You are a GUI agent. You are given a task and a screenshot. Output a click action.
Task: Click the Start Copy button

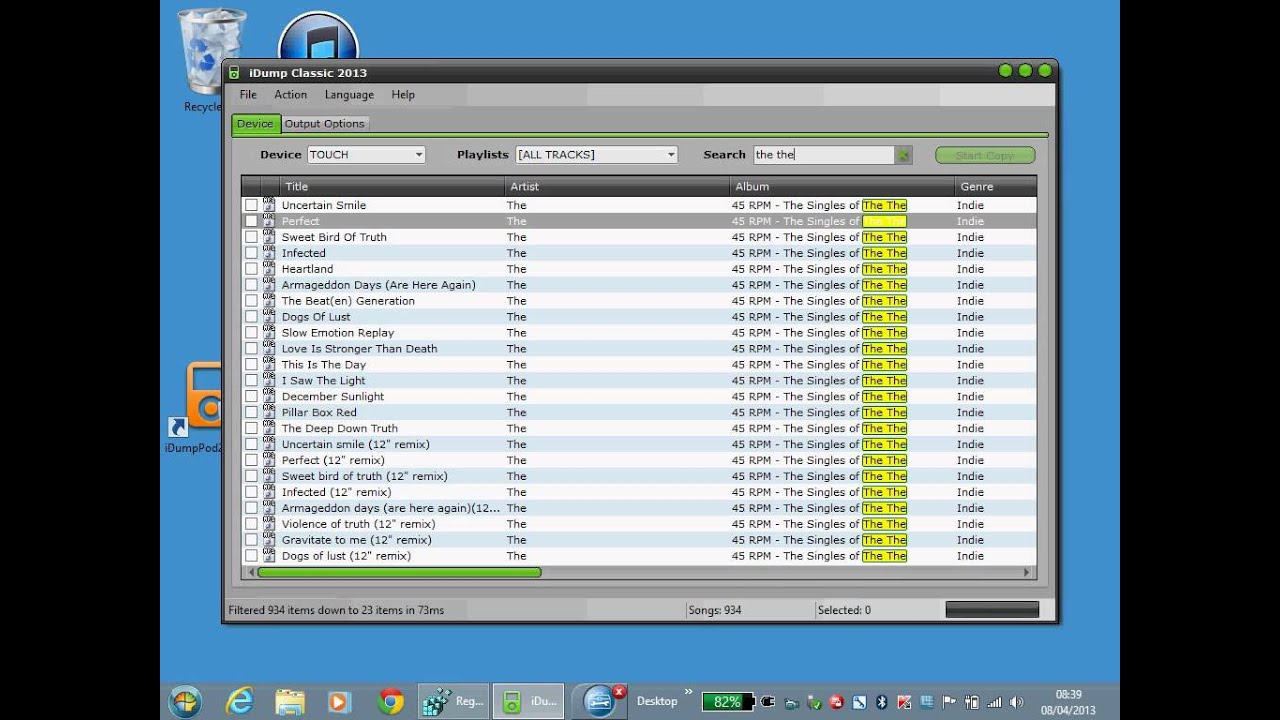pos(985,155)
